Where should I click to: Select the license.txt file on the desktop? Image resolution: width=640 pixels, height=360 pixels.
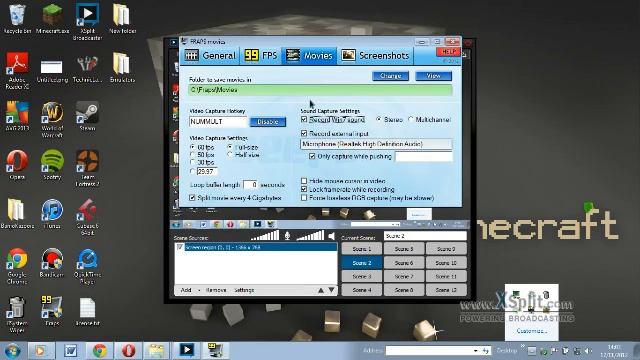coord(87,311)
